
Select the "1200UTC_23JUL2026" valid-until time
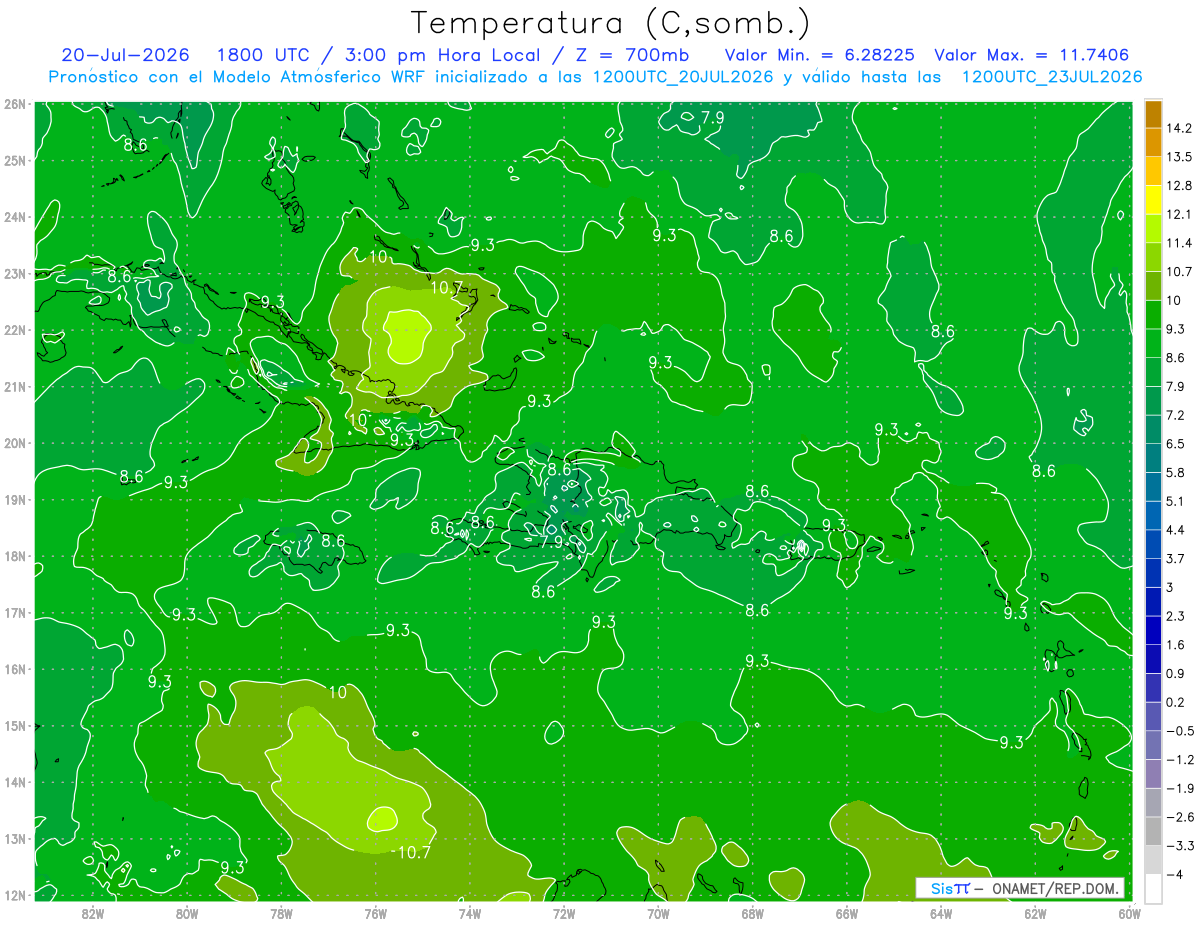coord(1052,77)
